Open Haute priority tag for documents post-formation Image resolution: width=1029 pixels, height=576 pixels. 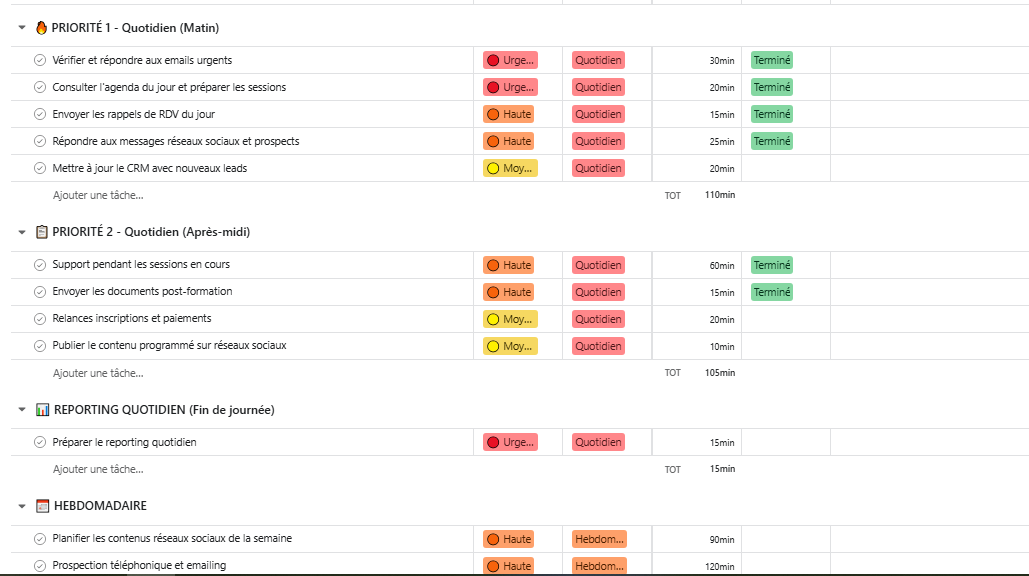point(509,292)
